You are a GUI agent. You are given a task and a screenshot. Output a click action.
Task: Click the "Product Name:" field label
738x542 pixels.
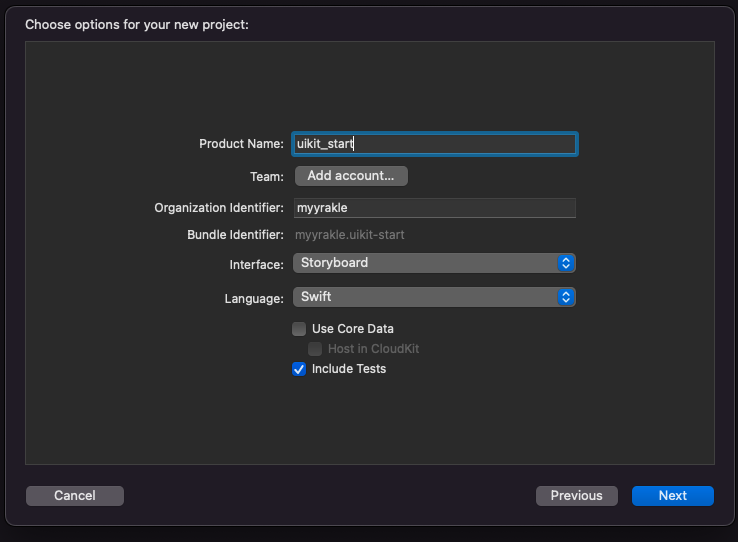click(x=242, y=144)
